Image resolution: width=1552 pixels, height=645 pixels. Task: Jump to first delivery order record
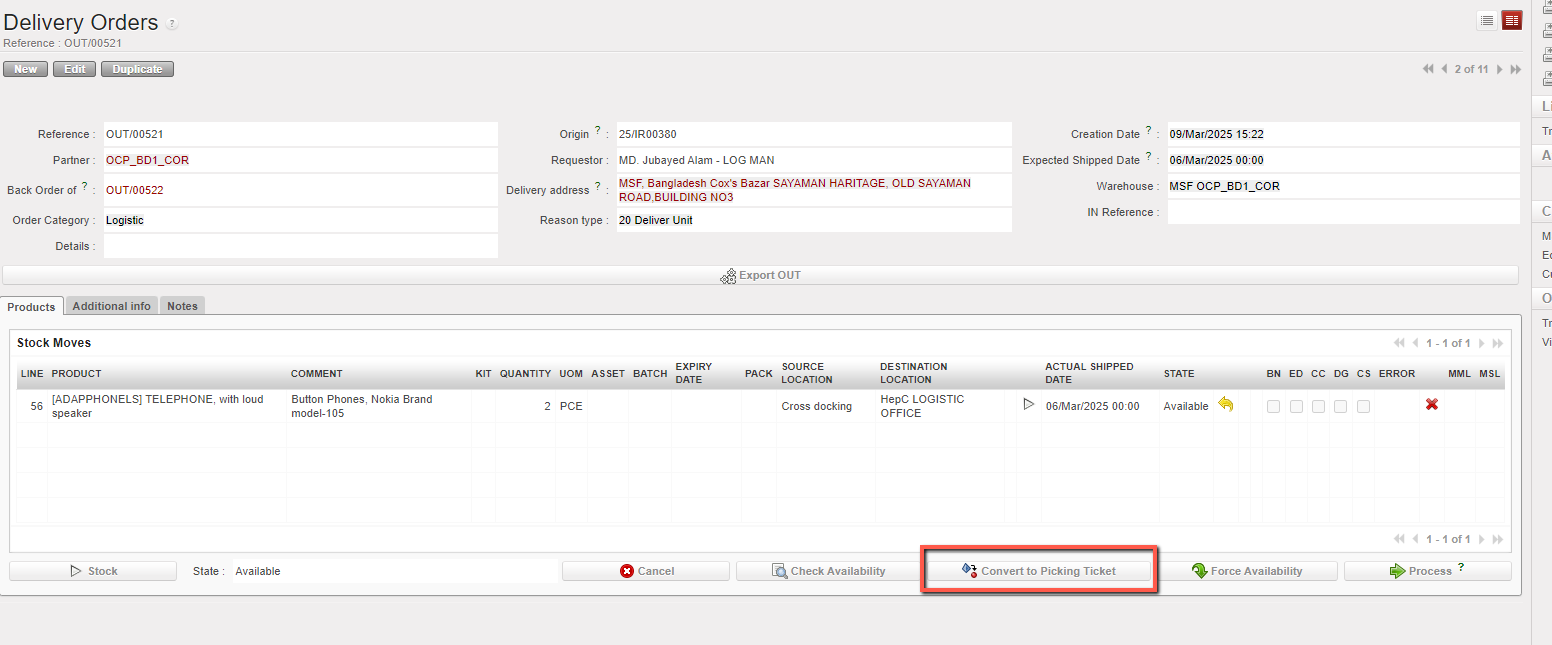click(1427, 69)
